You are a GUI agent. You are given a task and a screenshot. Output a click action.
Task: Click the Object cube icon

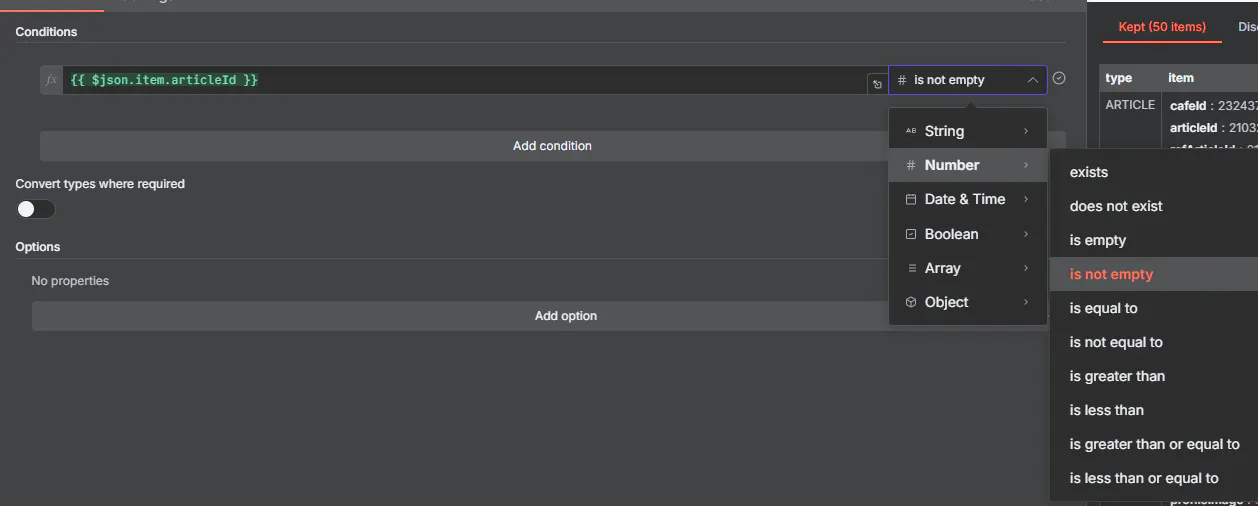(x=910, y=302)
